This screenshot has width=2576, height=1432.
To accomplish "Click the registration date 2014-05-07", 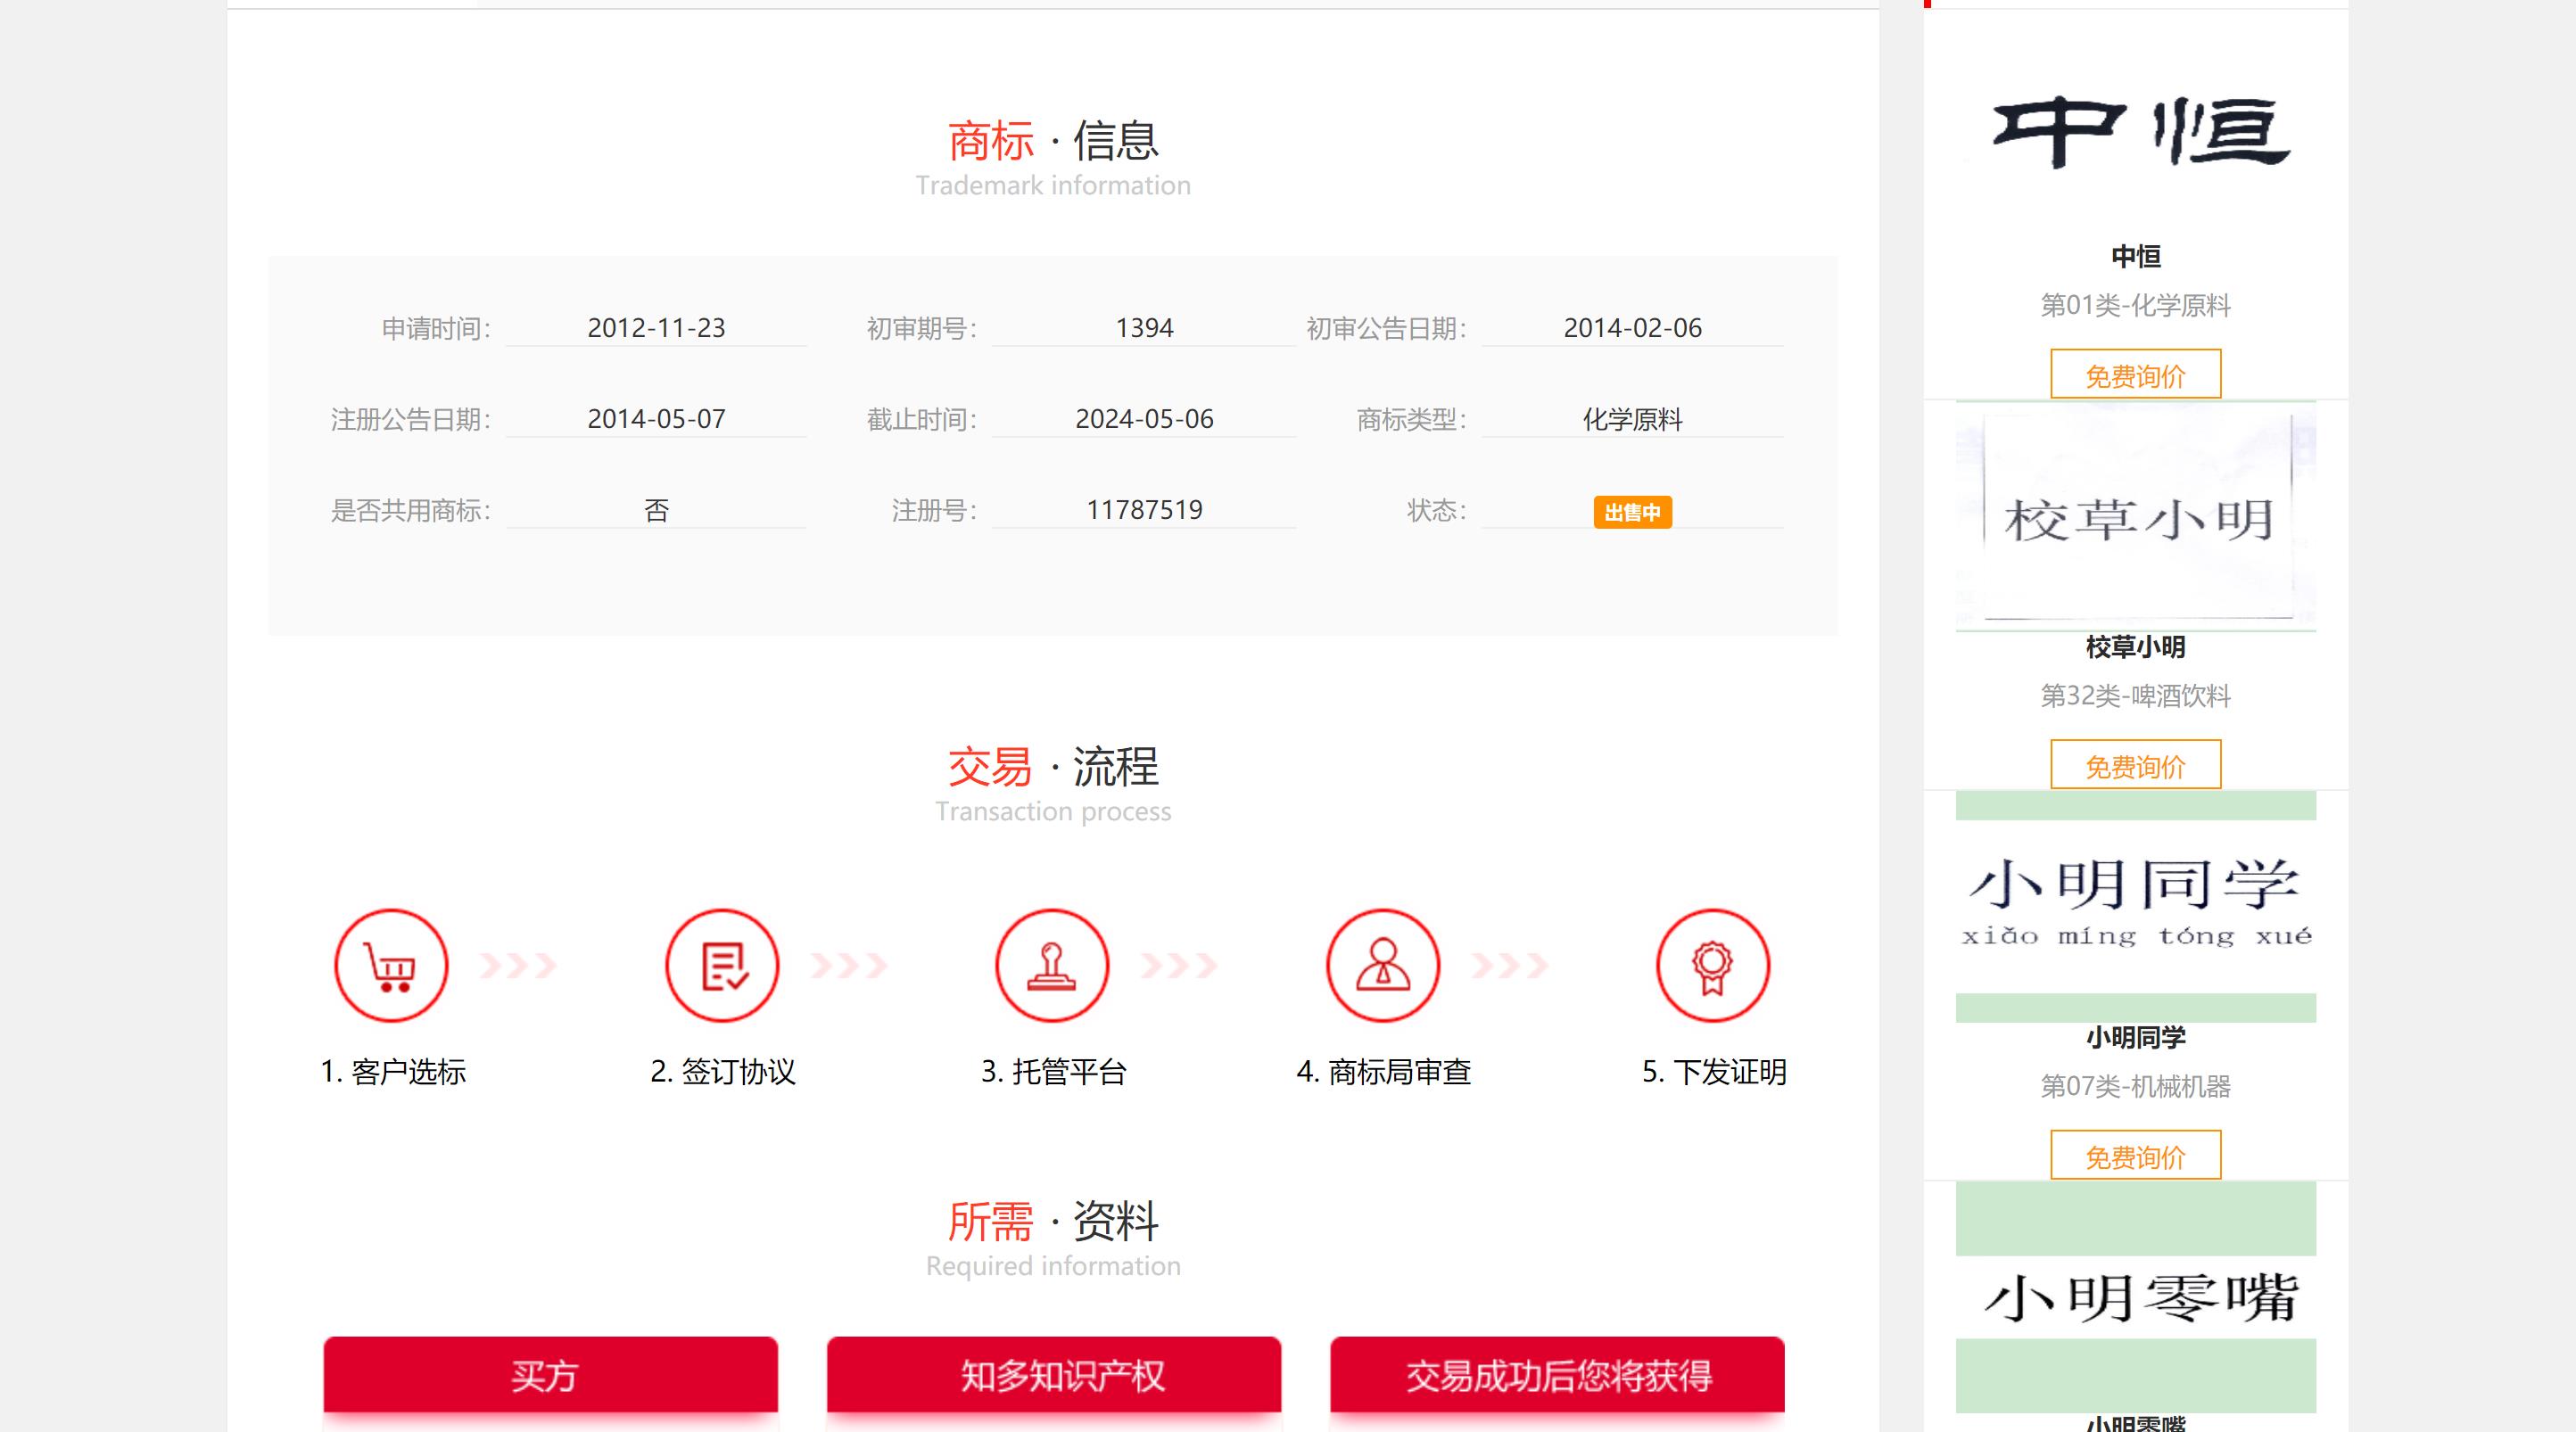I will [656, 419].
